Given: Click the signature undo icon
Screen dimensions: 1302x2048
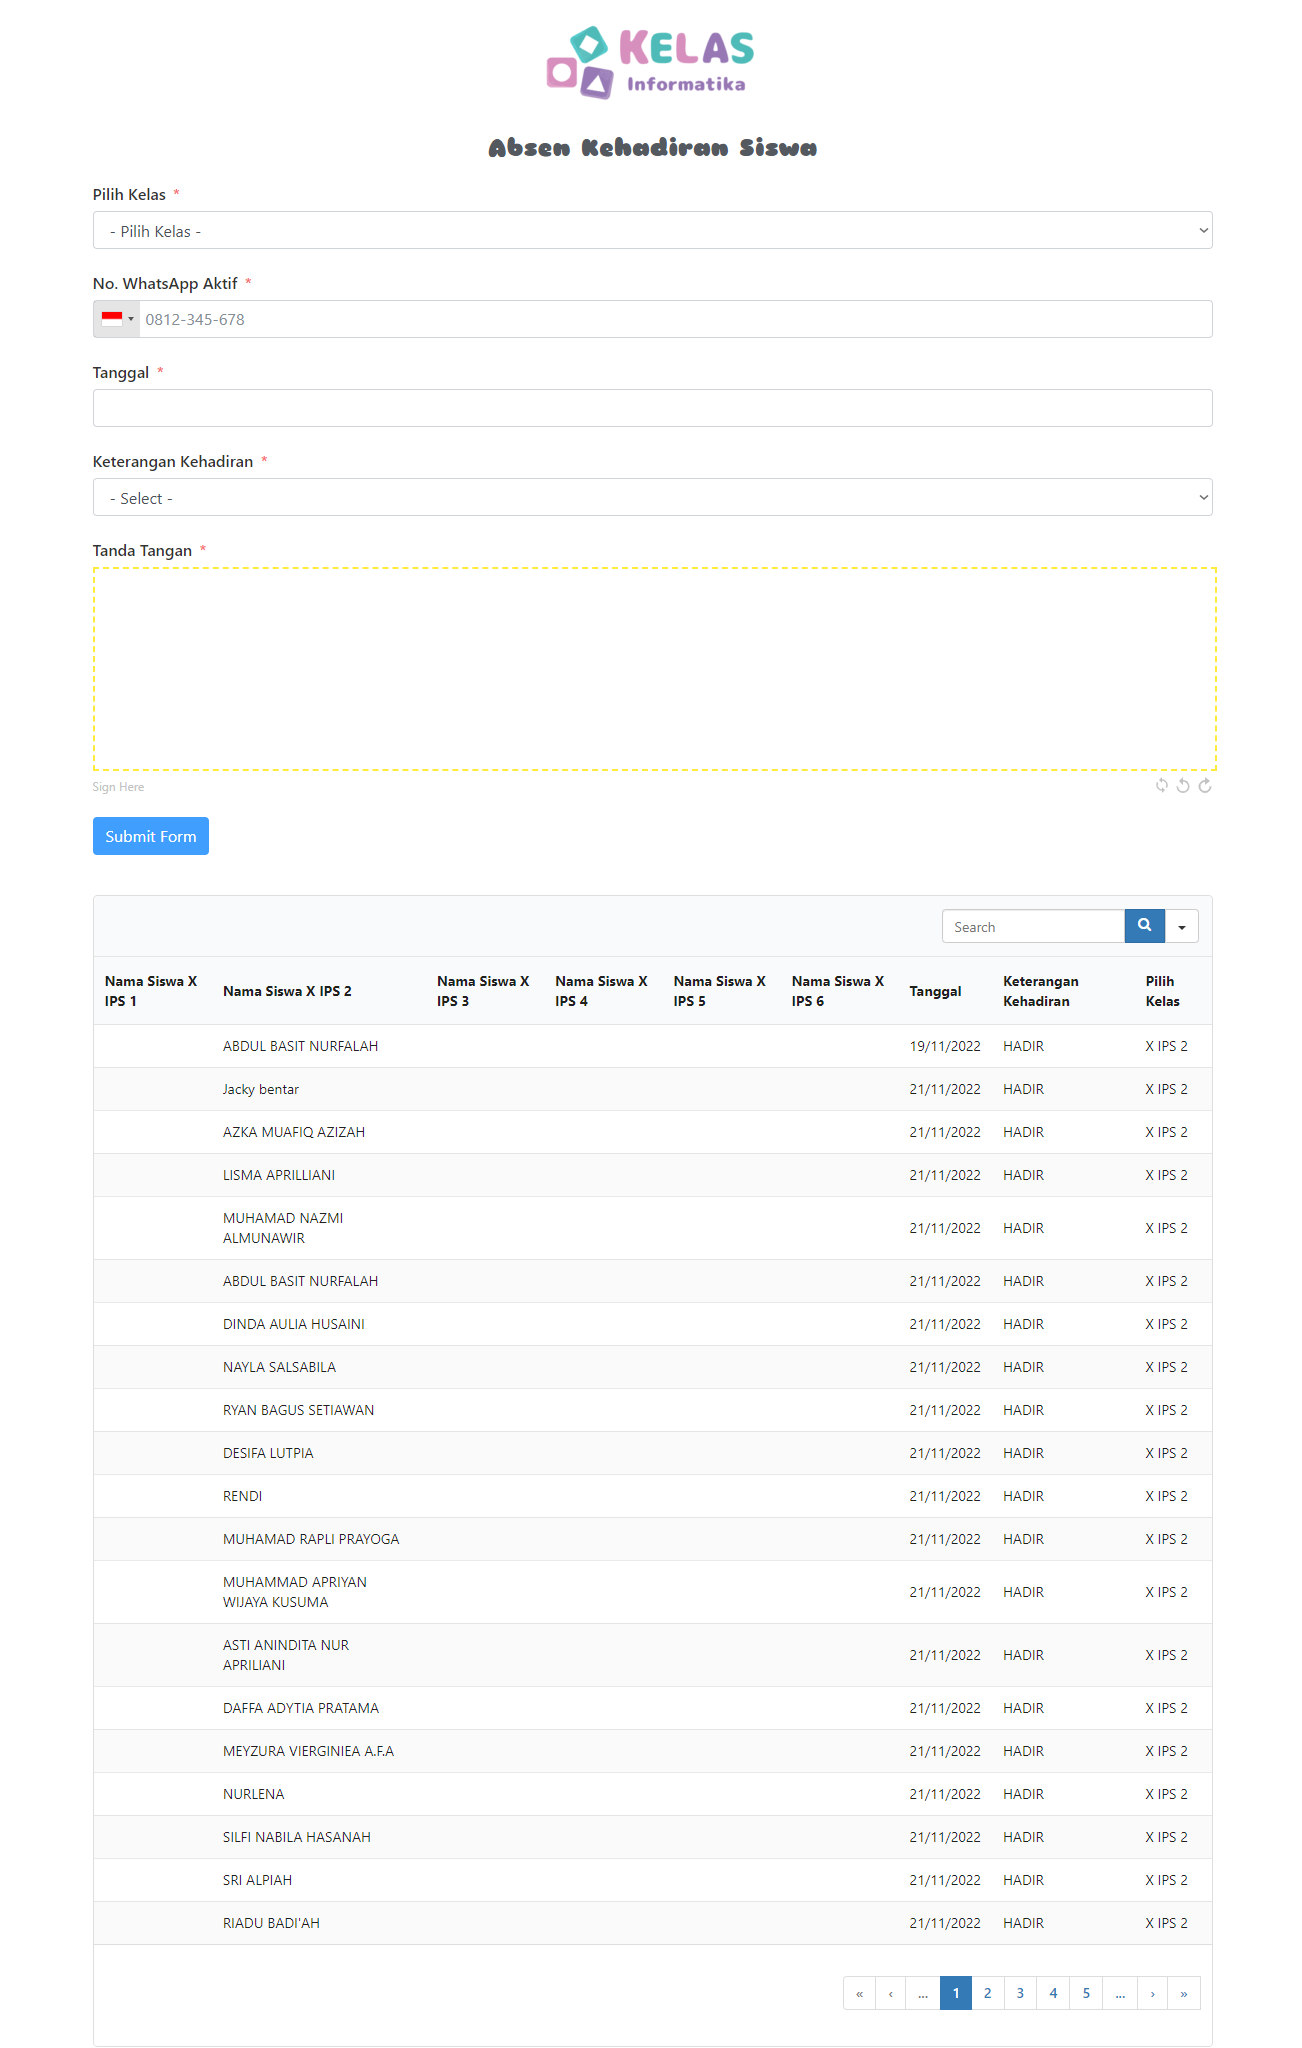Looking at the screenshot, I should pos(1183,786).
